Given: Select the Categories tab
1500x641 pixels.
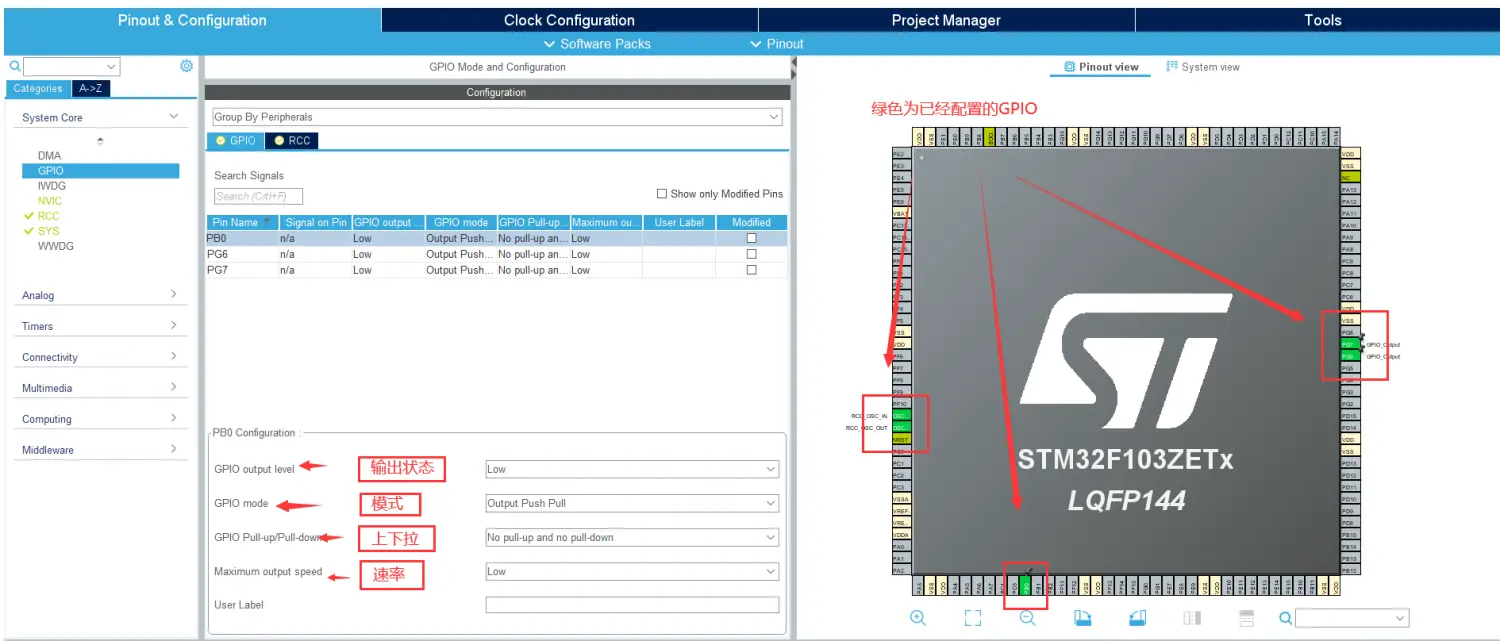Looking at the screenshot, I should click(38, 88).
